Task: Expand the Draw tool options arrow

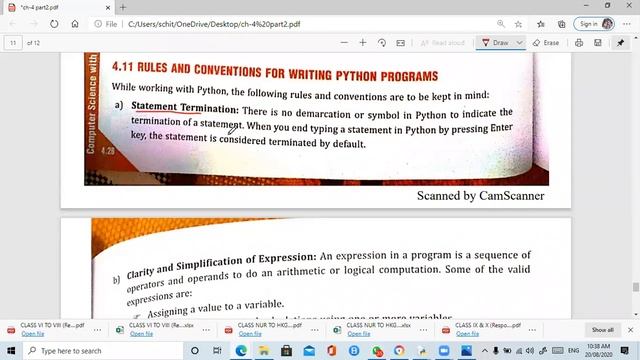Action: pyautogui.click(x=520, y=42)
